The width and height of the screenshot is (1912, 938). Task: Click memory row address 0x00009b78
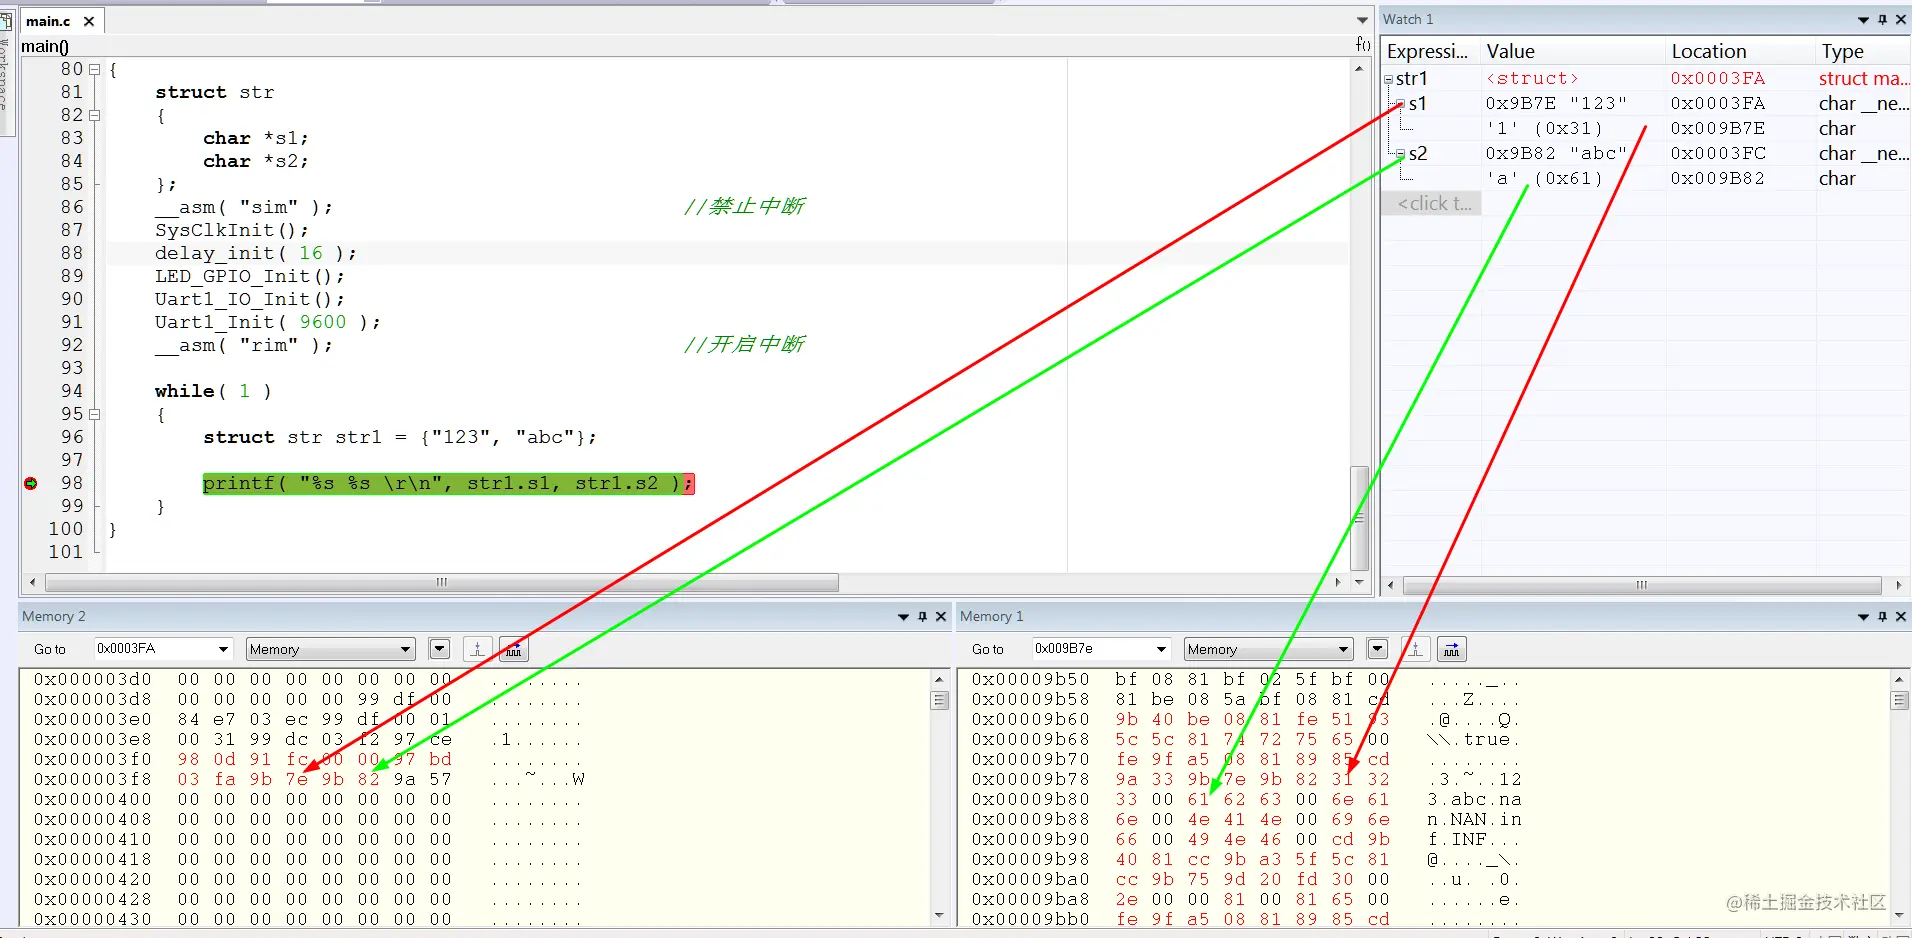point(1031,780)
